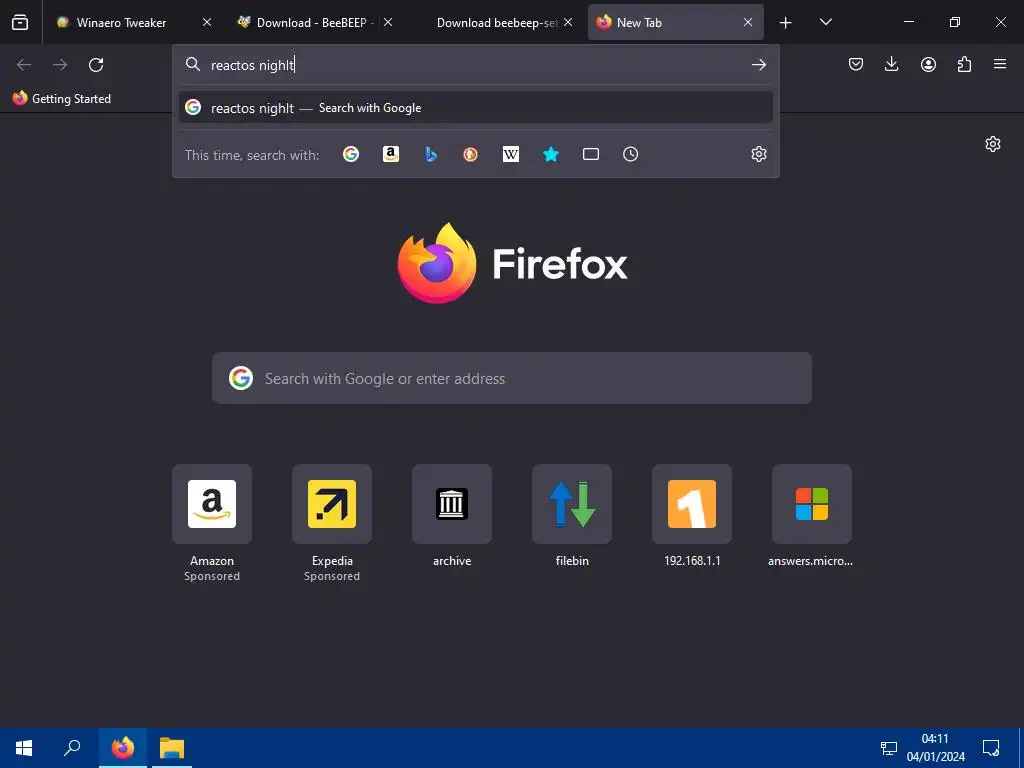Open the Firefox account menu

click(x=928, y=64)
